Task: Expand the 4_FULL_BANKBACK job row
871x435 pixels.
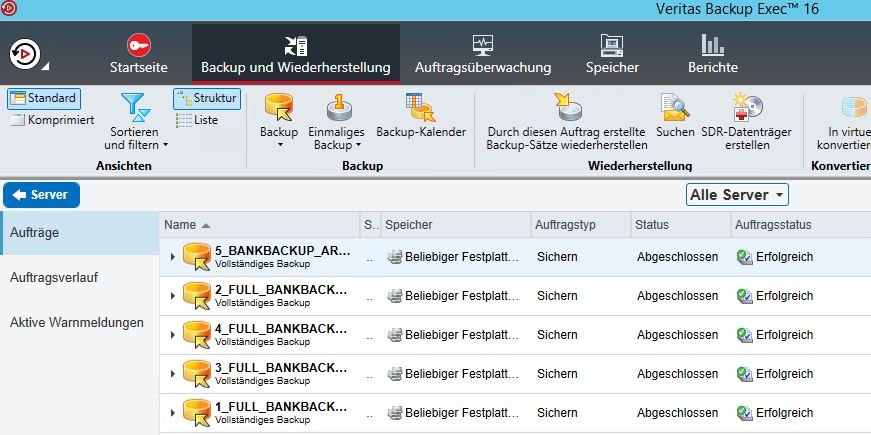Action: click(x=172, y=334)
